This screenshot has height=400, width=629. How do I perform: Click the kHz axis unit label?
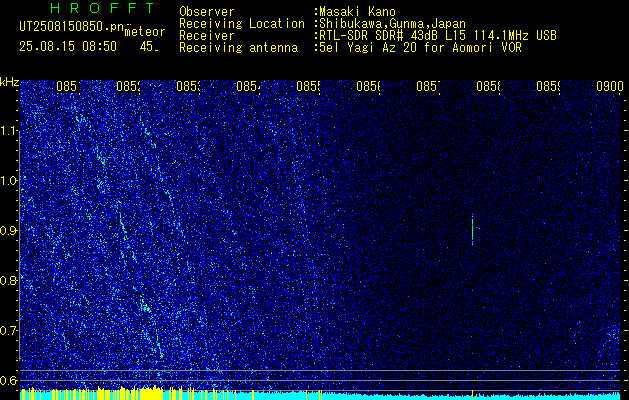pos(10,83)
